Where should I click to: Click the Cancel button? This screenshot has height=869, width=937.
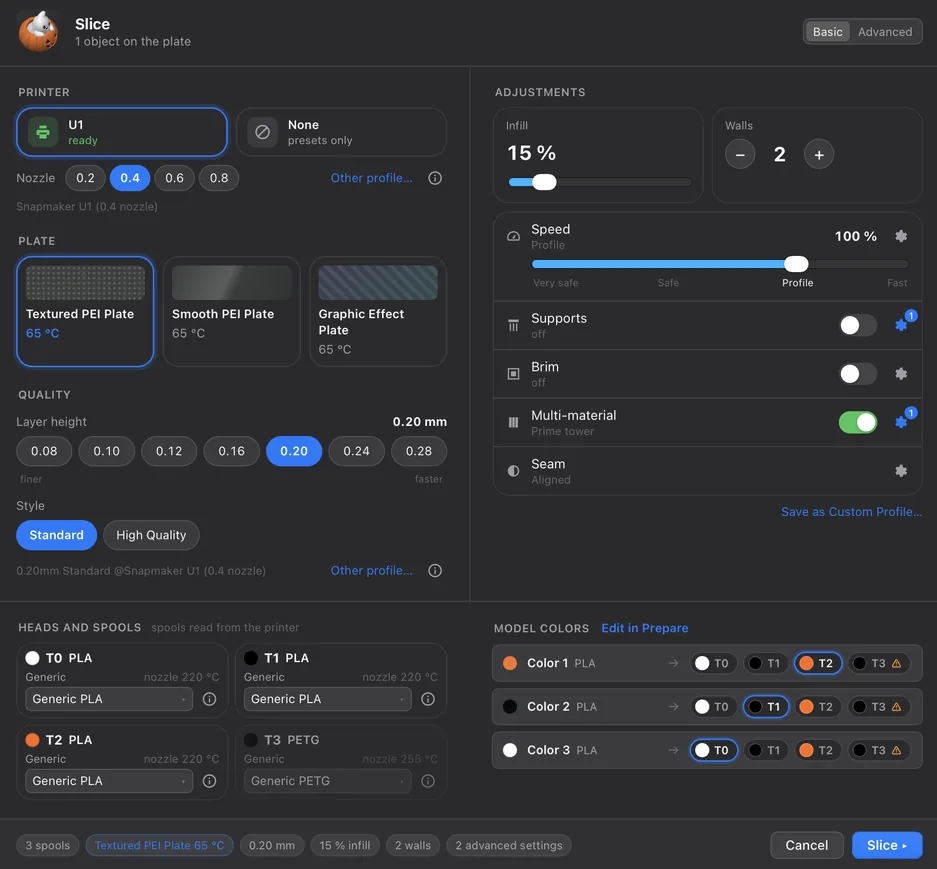point(807,845)
